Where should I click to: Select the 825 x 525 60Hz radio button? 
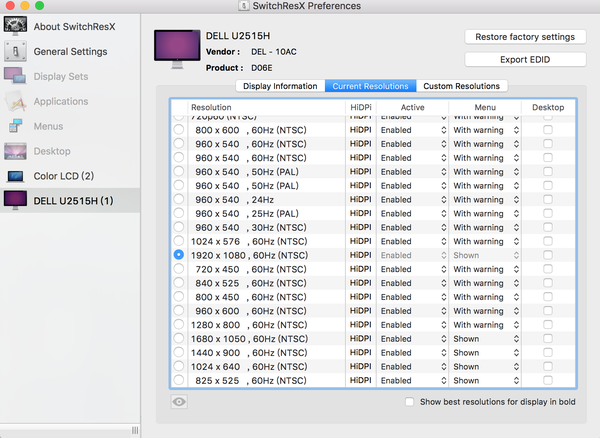click(179, 380)
